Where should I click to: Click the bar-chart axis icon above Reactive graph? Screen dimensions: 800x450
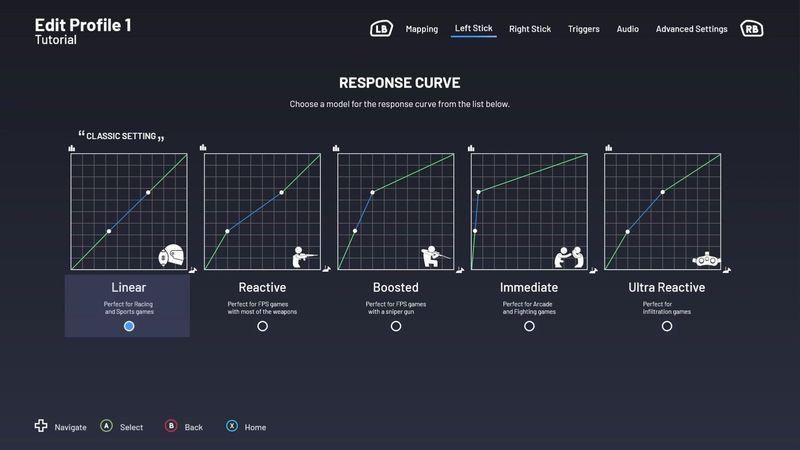(203, 147)
